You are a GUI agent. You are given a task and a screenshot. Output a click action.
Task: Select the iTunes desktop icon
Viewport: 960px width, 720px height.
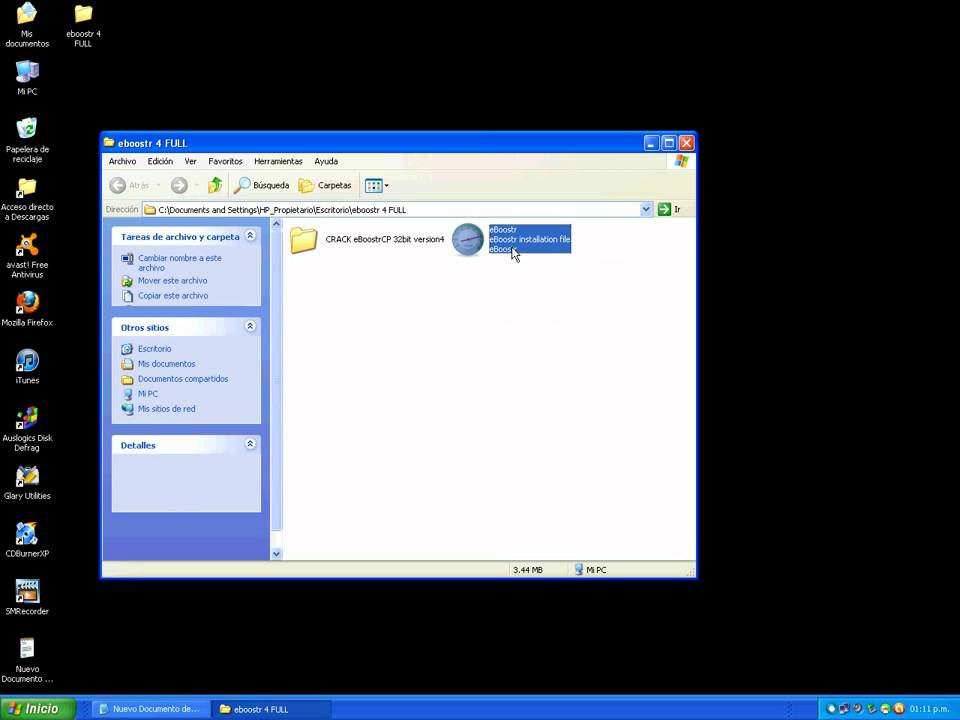[x=27, y=366]
